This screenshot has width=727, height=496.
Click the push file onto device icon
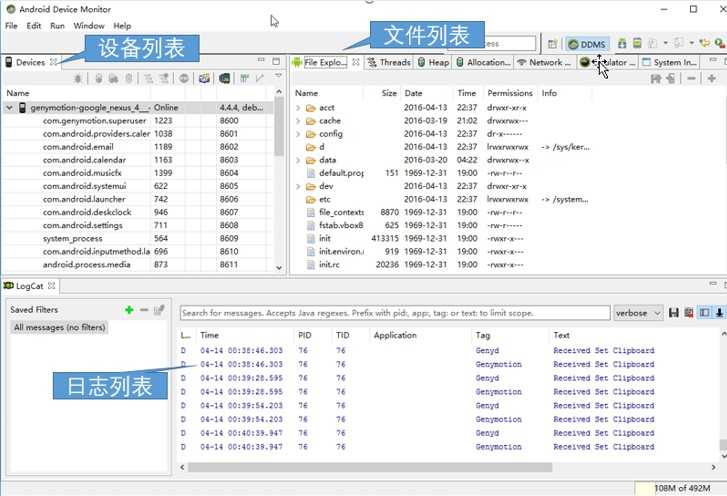pyautogui.click(x=671, y=78)
